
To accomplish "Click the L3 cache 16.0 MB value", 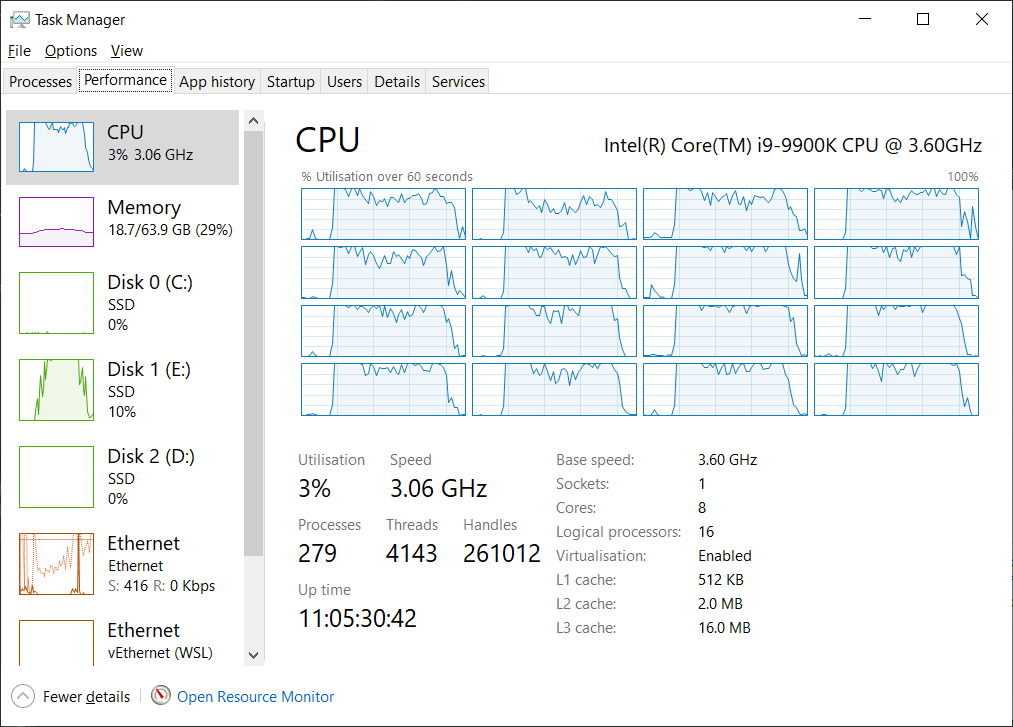I will click(x=724, y=627).
